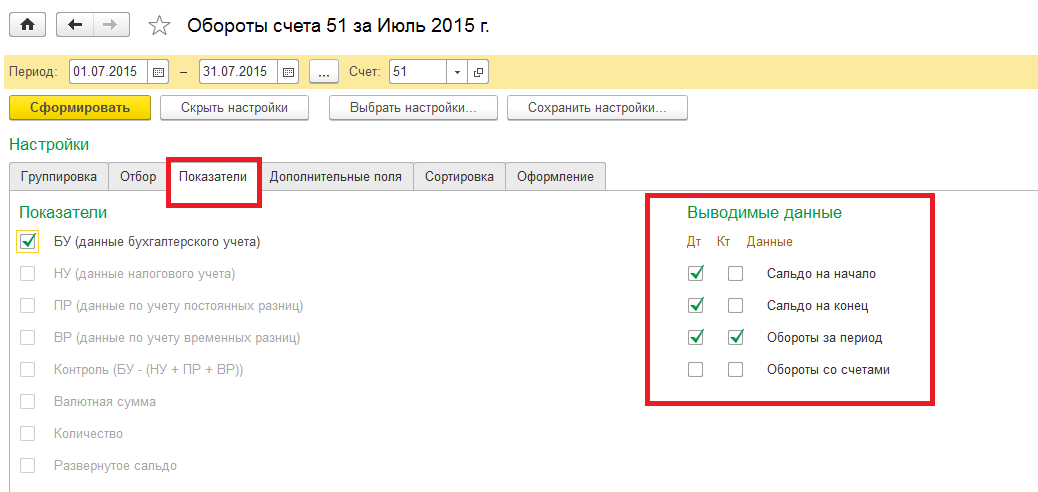Open account 51 with the open-form icon
The height and width of the screenshot is (492, 1038).
478,72
